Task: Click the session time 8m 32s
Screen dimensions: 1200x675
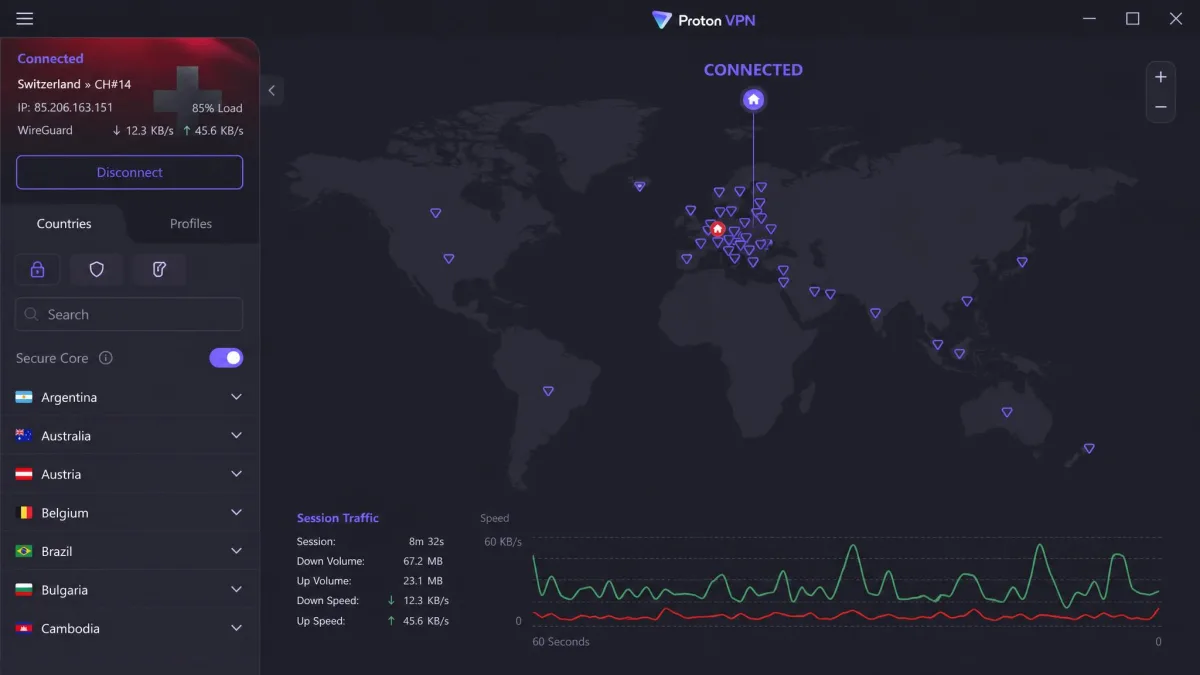Action: (x=426, y=541)
